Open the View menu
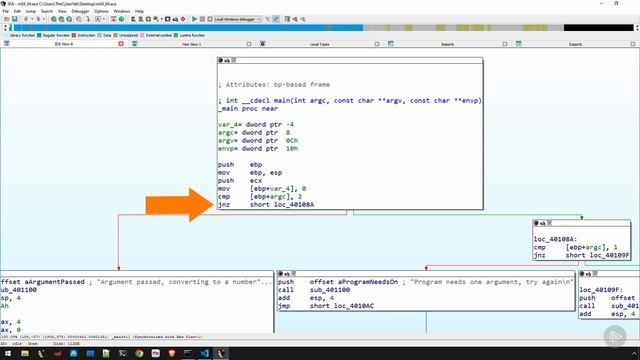 point(62,11)
